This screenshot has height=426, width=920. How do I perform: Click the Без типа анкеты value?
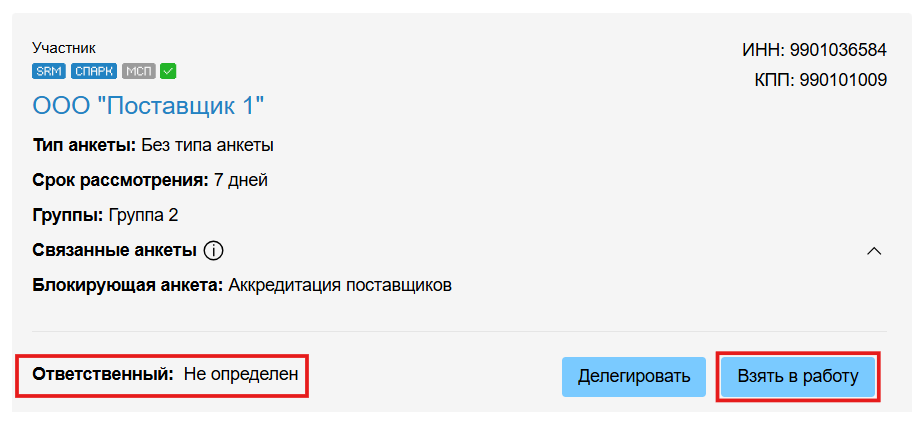[x=207, y=146]
